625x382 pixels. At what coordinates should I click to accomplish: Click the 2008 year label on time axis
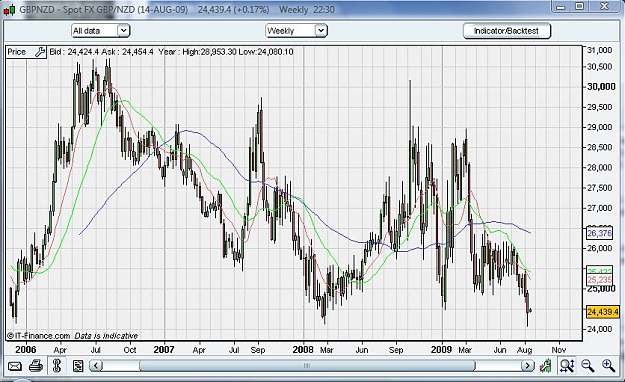point(303,350)
